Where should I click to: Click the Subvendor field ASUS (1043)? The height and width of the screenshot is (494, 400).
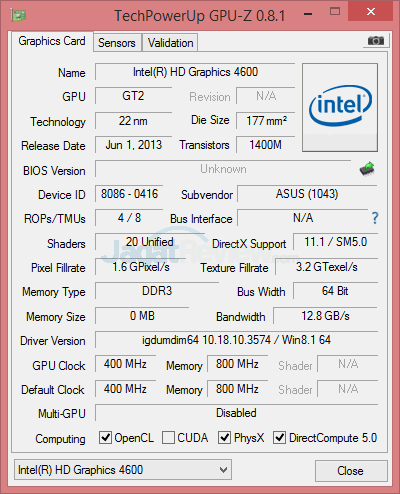pos(307,194)
